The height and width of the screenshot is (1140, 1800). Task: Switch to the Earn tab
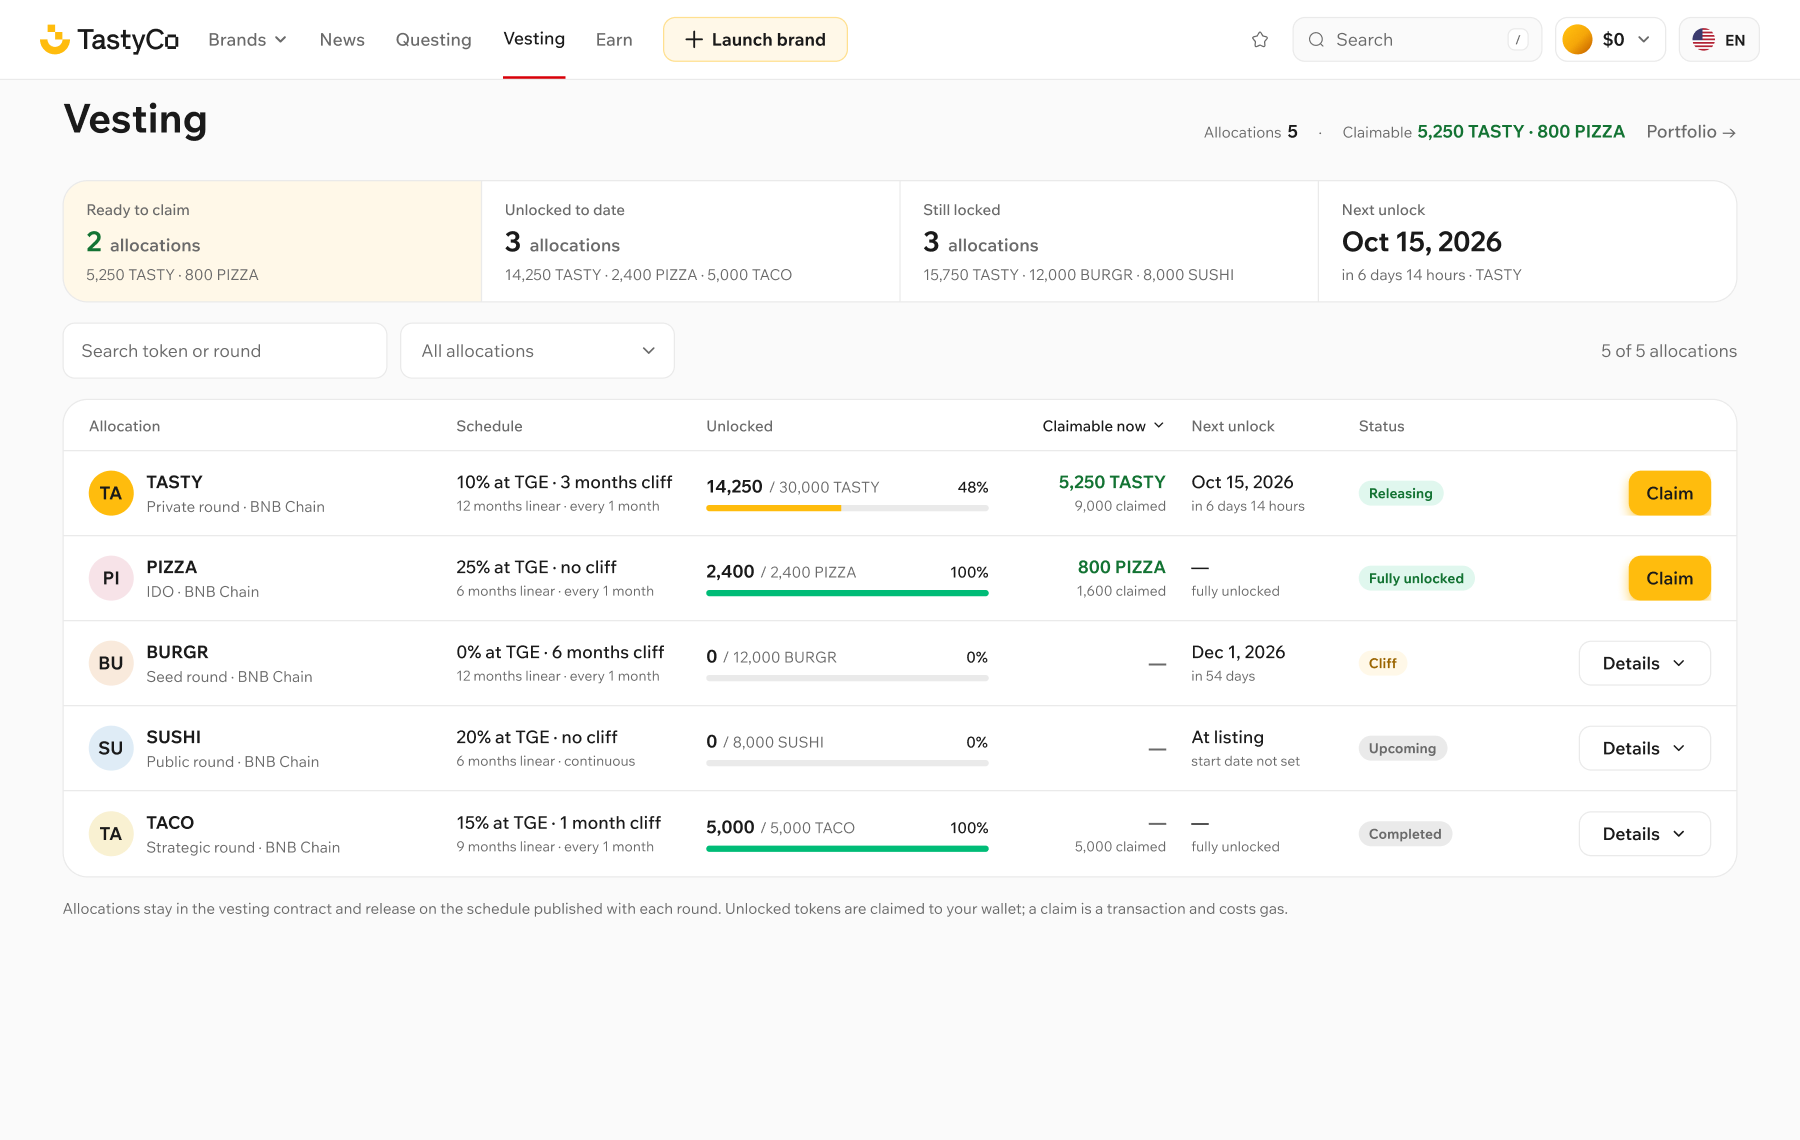(614, 40)
